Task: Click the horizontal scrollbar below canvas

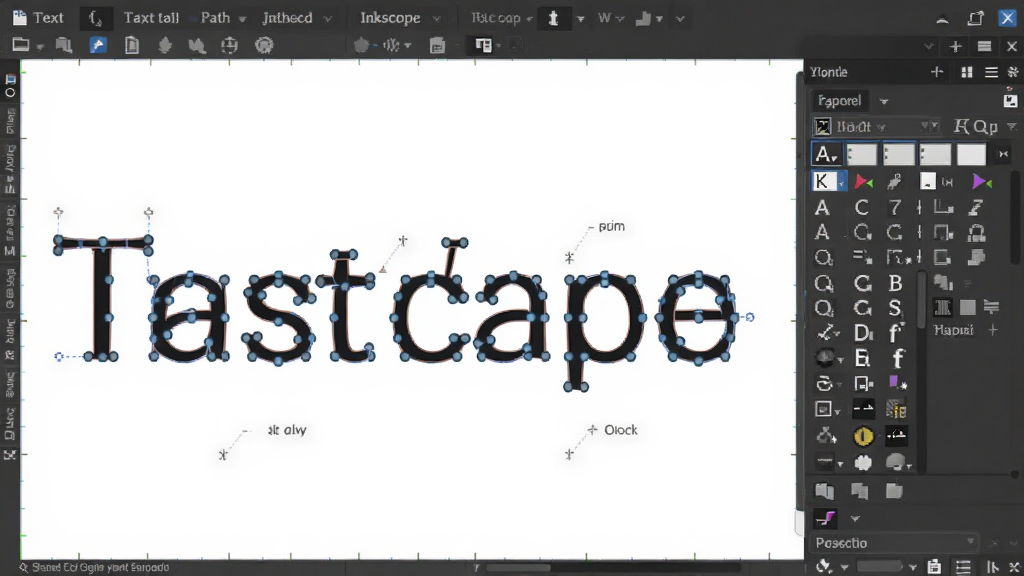Action: point(517,568)
